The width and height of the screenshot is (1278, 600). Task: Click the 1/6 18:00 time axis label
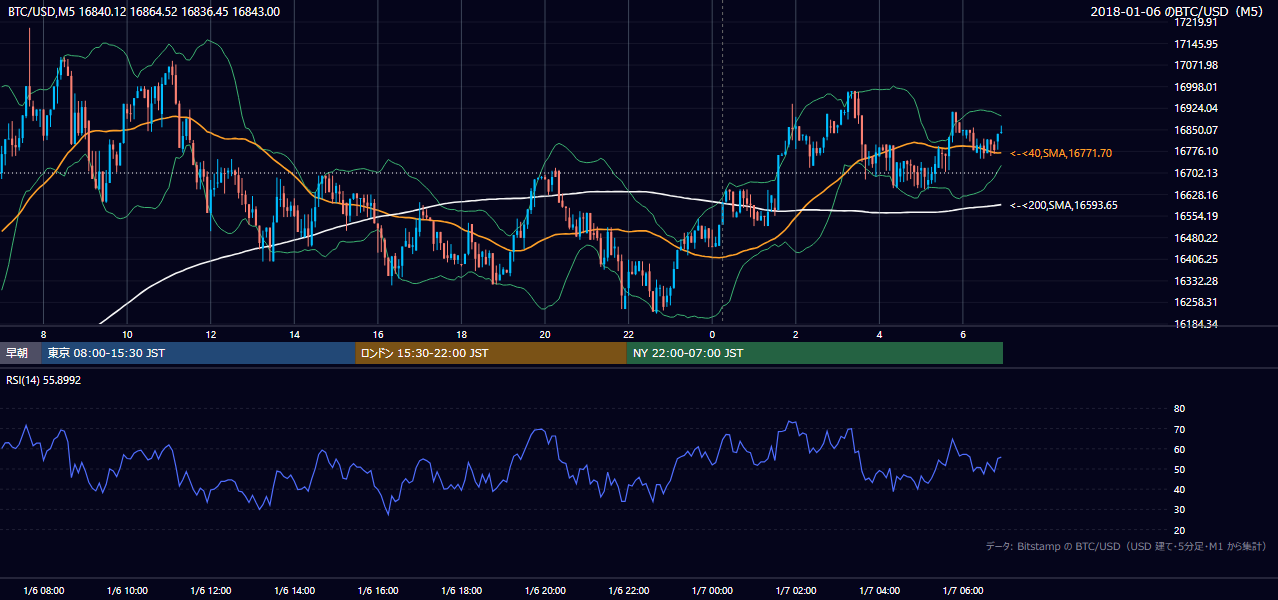pyautogui.click(x=461, y=590)
